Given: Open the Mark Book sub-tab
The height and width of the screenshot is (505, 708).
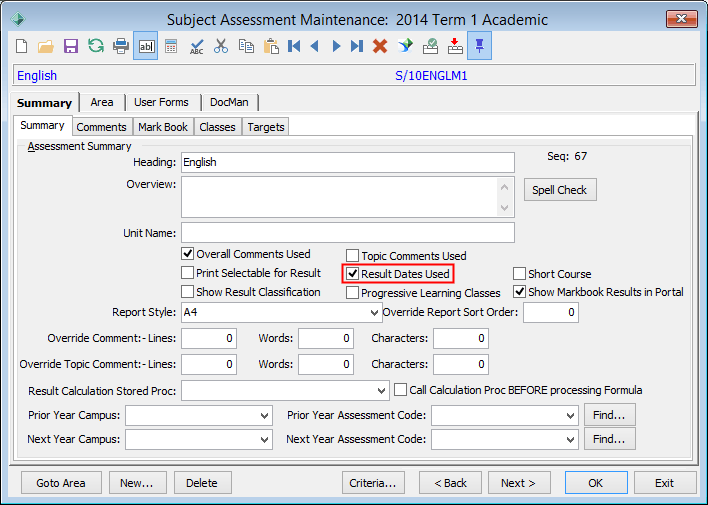Looking at the screenshot, I should [x=163, y=127].
